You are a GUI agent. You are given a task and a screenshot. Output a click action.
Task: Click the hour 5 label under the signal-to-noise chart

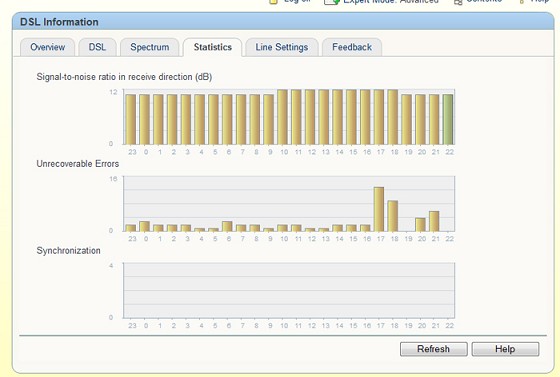(x=215, y=152)
